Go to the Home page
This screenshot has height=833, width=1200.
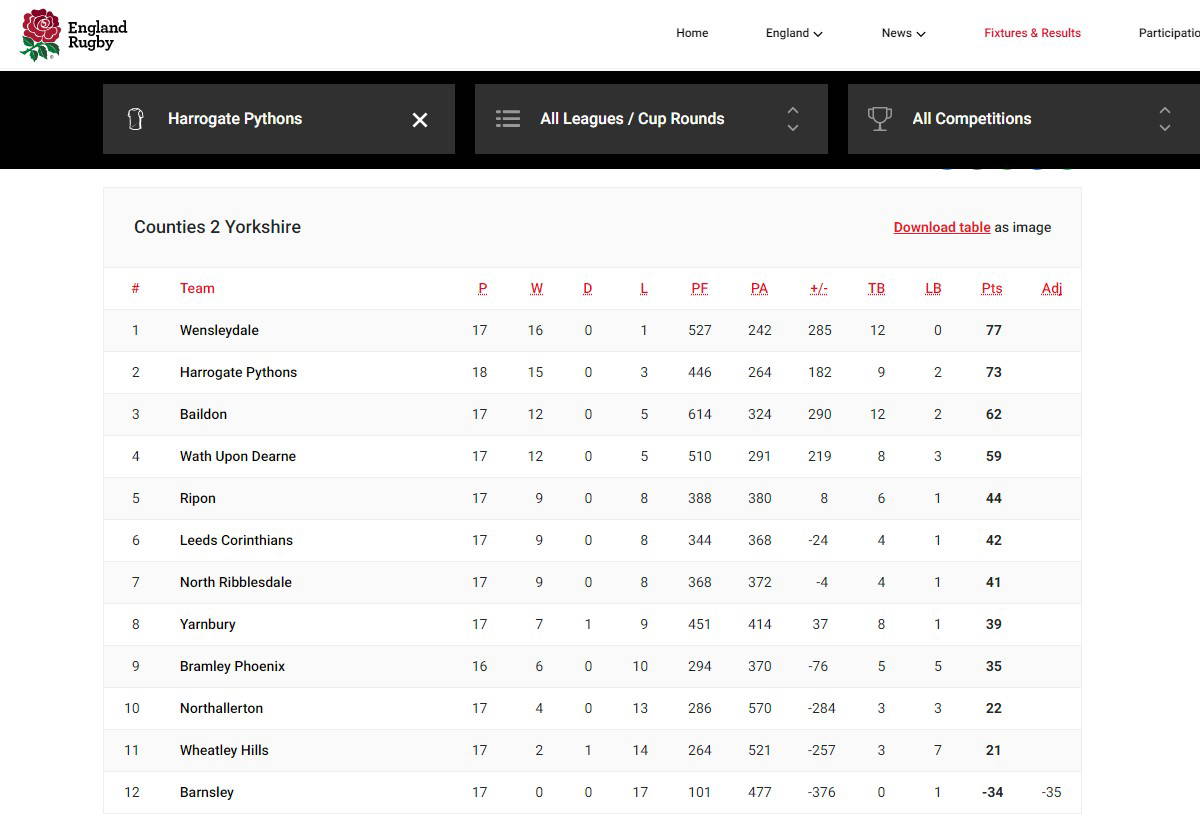click(x=692, y=33)
